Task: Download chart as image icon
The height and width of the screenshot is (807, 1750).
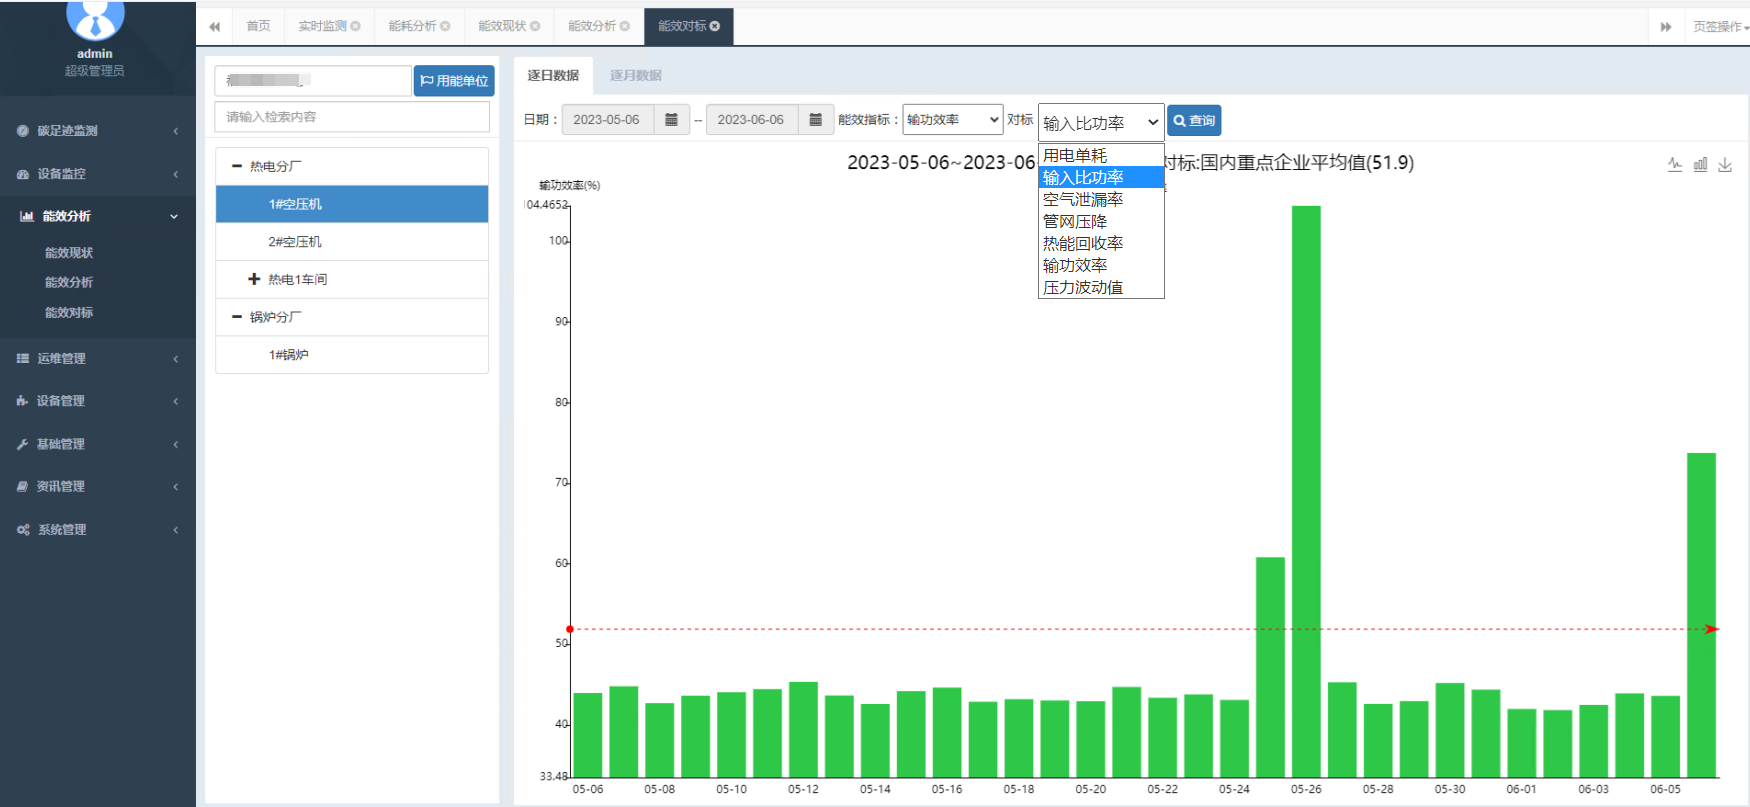Action: (x=1725, y=165)
